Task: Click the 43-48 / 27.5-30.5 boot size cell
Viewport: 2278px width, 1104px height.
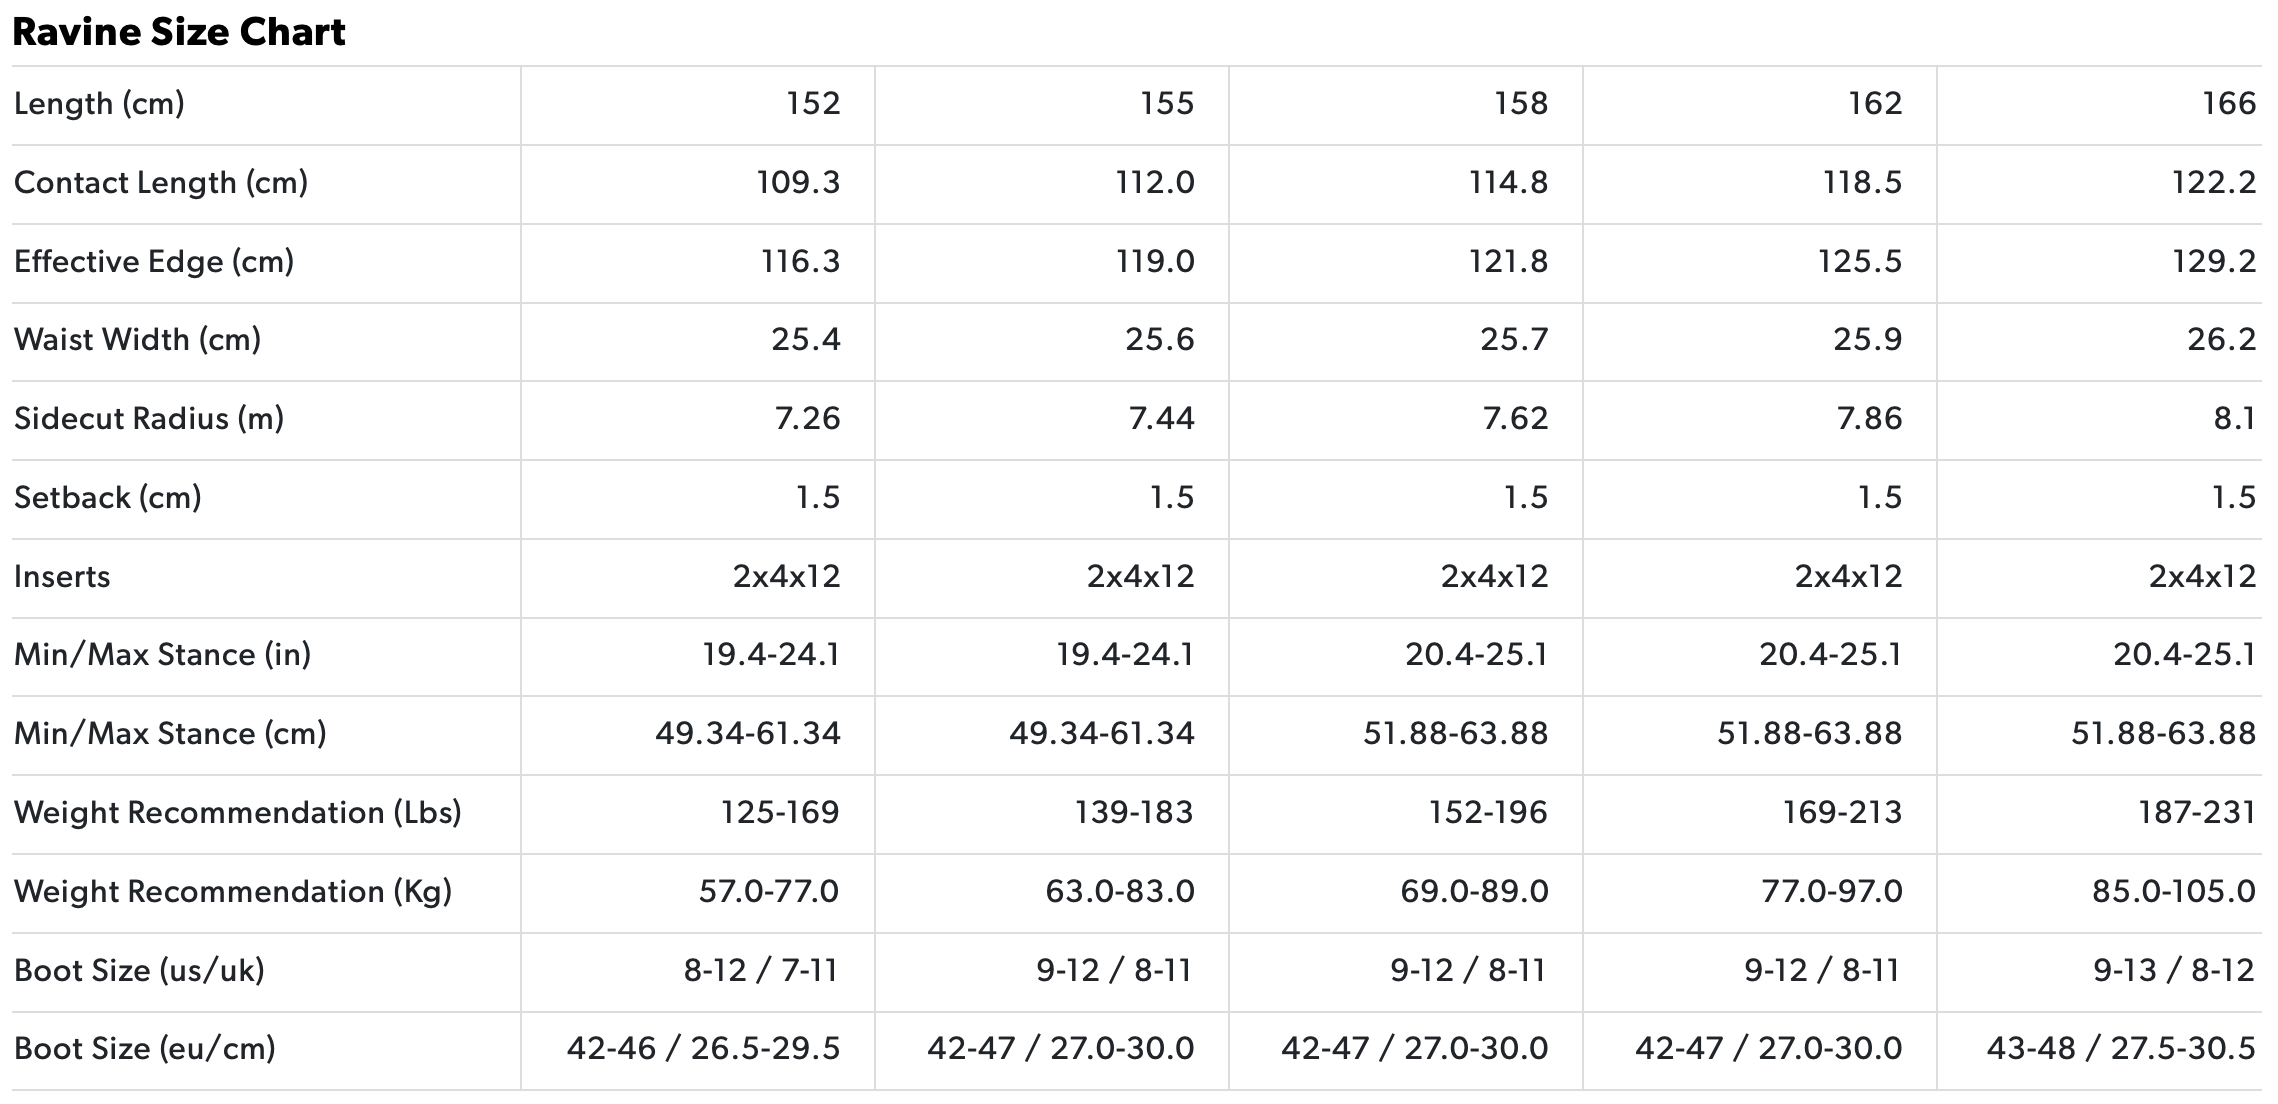Action: click(x=2121, y=1049)
